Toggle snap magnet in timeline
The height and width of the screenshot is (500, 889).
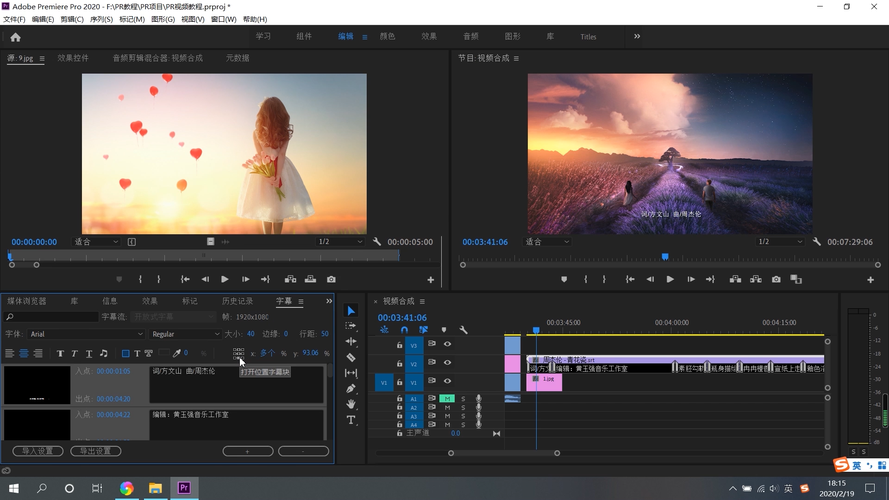404,330
